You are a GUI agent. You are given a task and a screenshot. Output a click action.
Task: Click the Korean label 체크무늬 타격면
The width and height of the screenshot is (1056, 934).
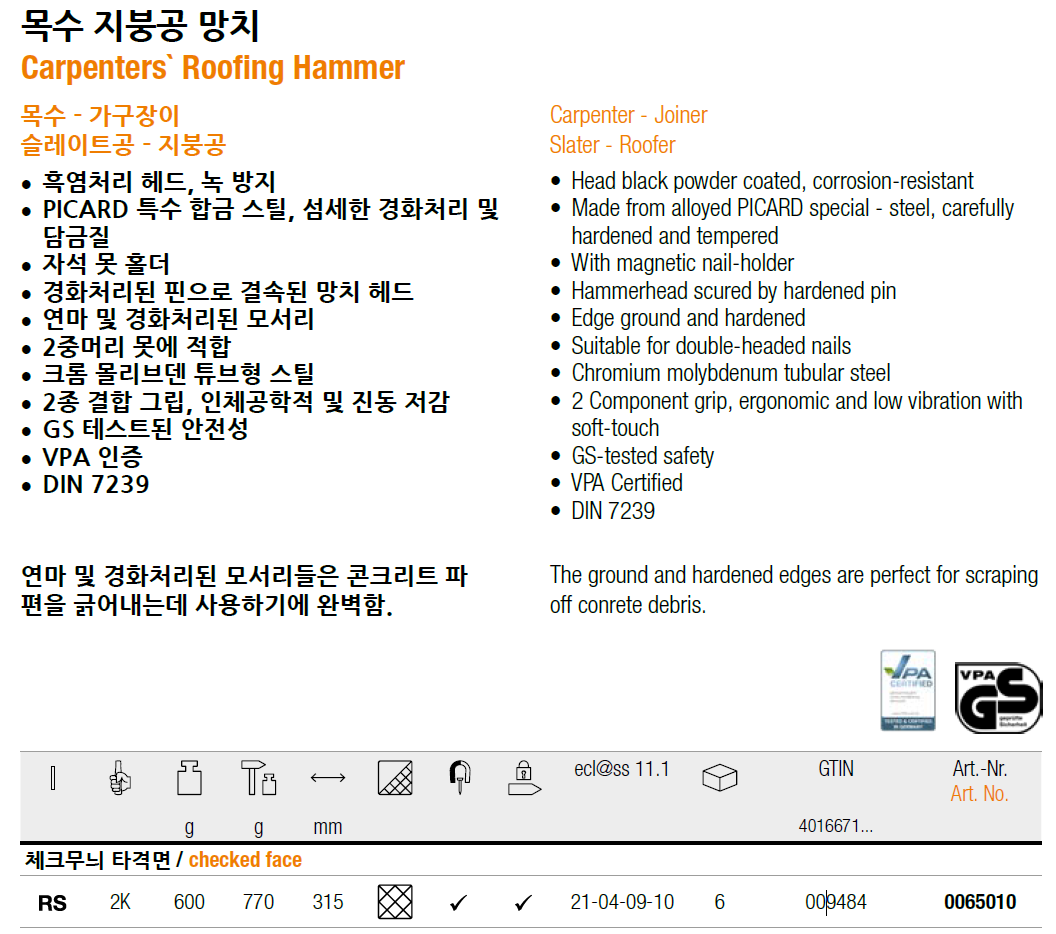[98, 860]
